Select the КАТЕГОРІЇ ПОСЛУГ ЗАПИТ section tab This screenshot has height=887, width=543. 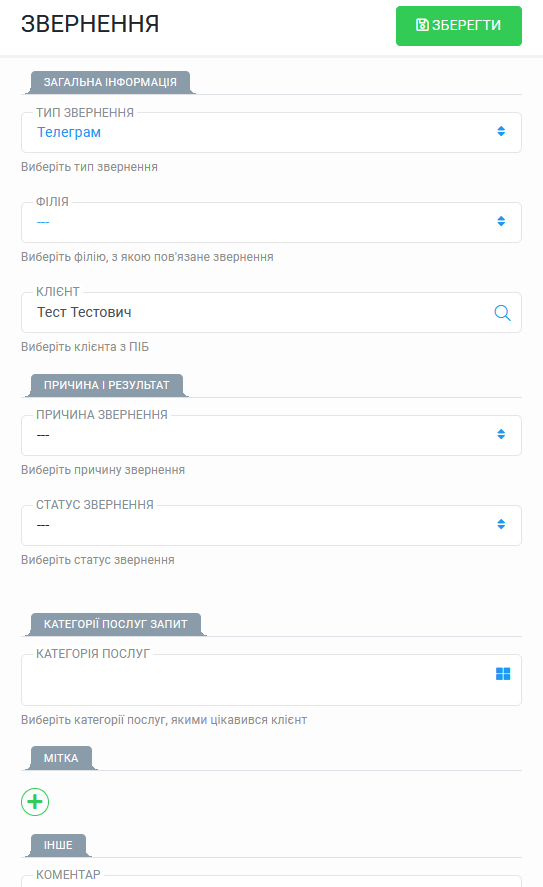pos(115,624)
